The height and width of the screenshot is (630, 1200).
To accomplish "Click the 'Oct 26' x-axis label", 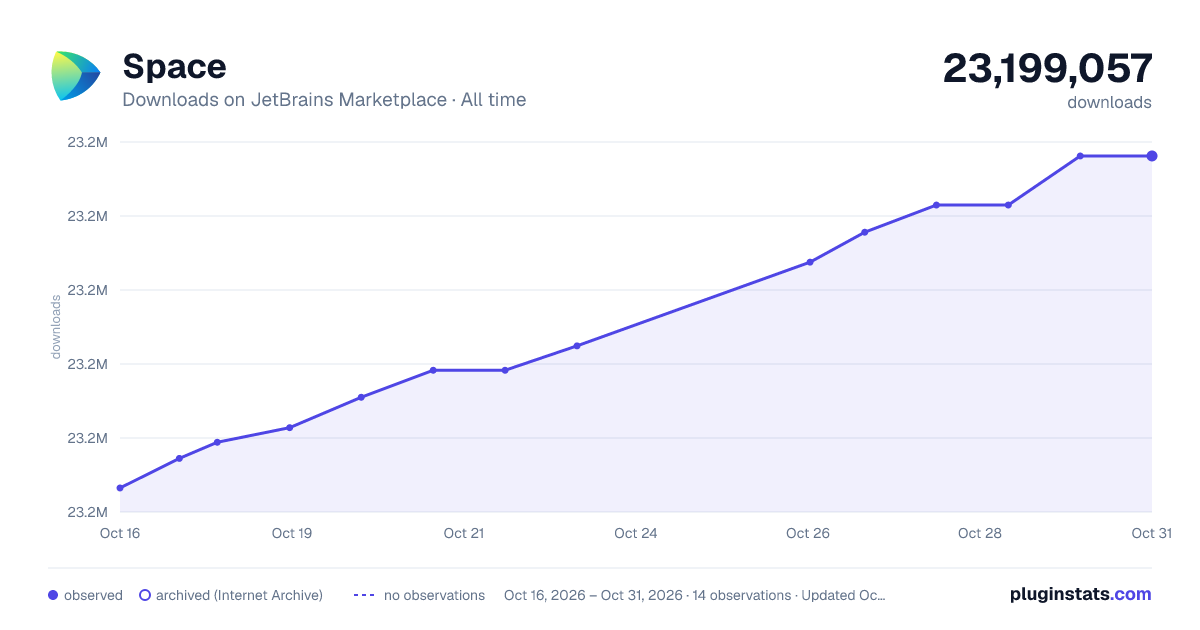I will point(808,533).
